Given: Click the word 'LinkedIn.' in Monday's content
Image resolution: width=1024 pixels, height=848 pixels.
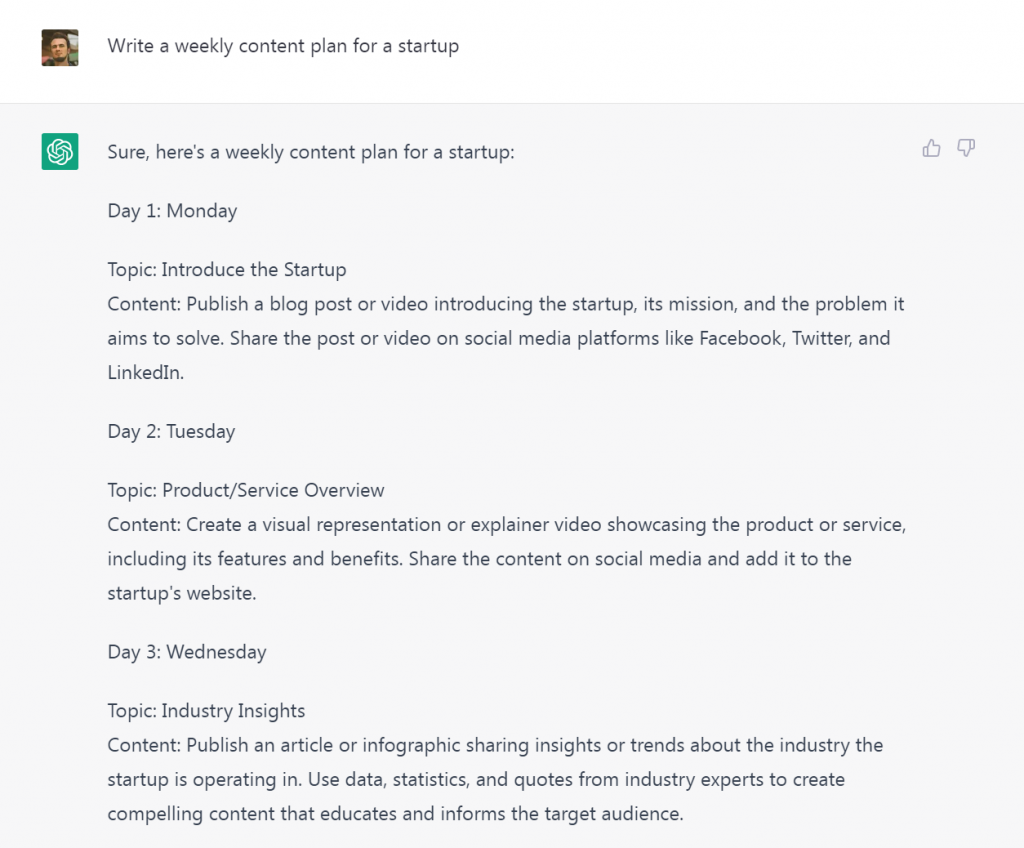Looking at the screenshot, I should tap(146, 372).
